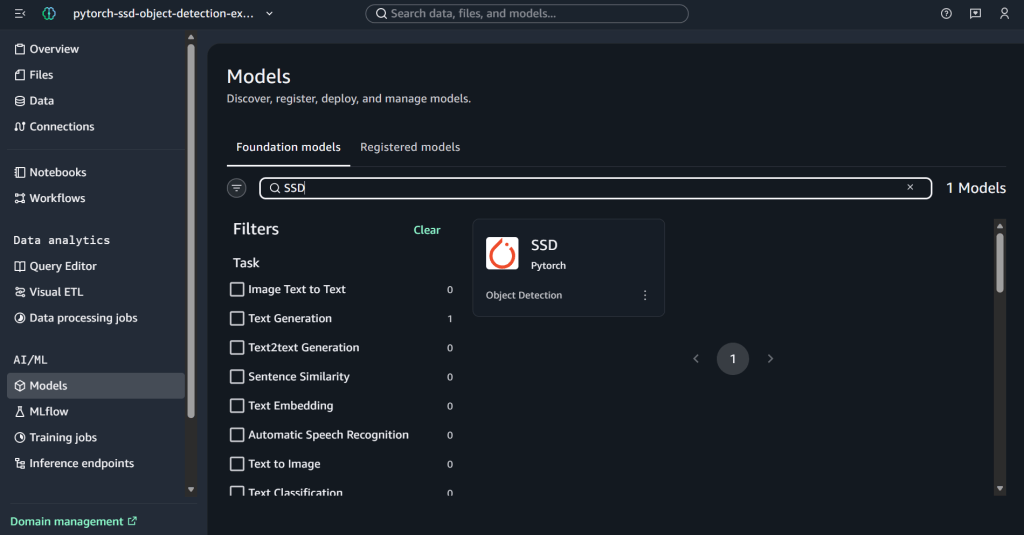
Task: Open the feedback chat icon in header
Action: [x=975, y=14]
